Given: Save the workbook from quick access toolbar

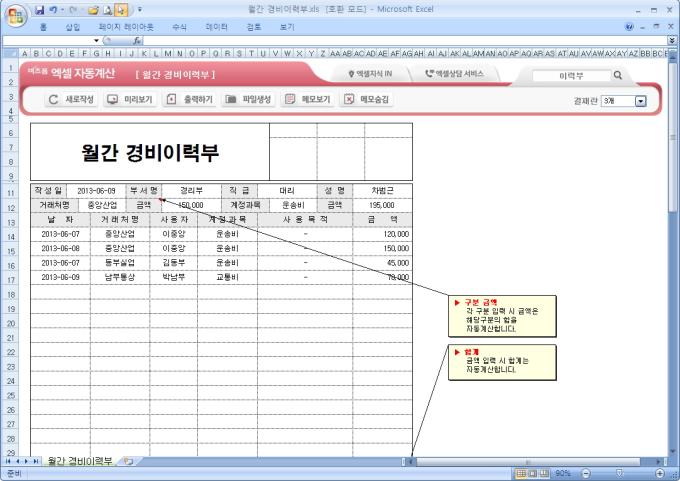Looking at the screenshot, I should 39,10.
